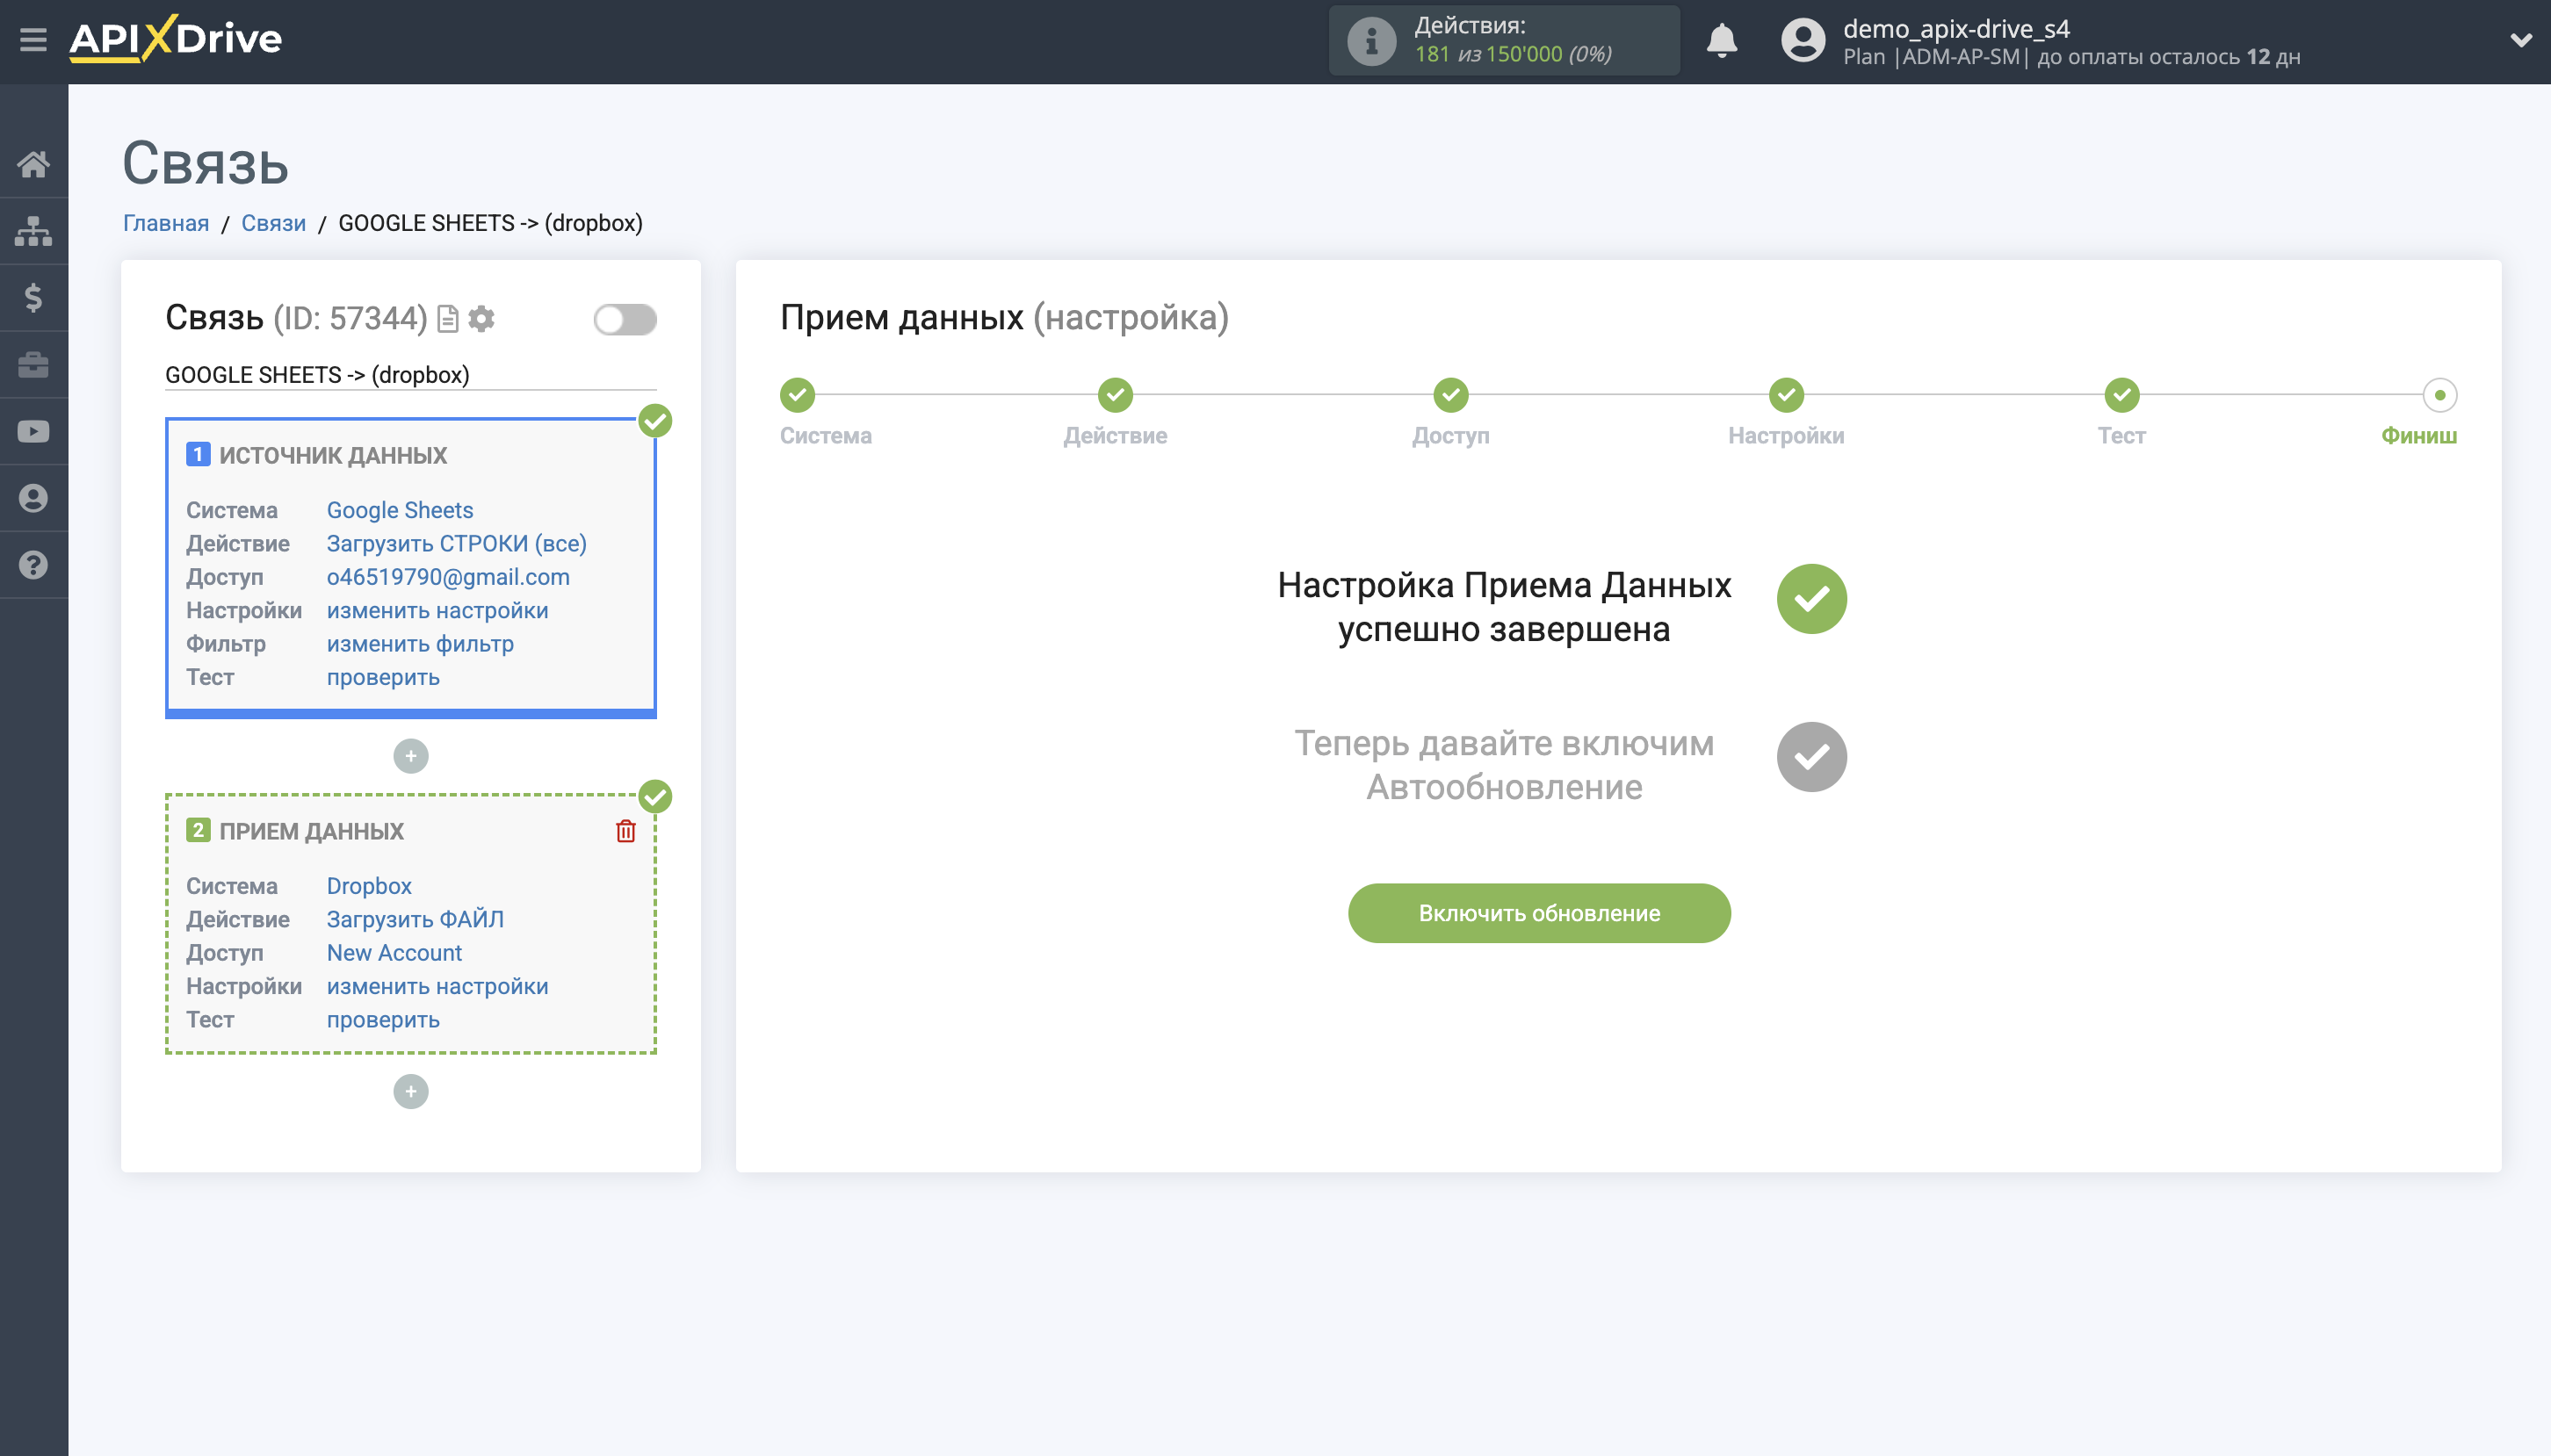Enable the connection with the toggle switch

click(x=625, y=318)
